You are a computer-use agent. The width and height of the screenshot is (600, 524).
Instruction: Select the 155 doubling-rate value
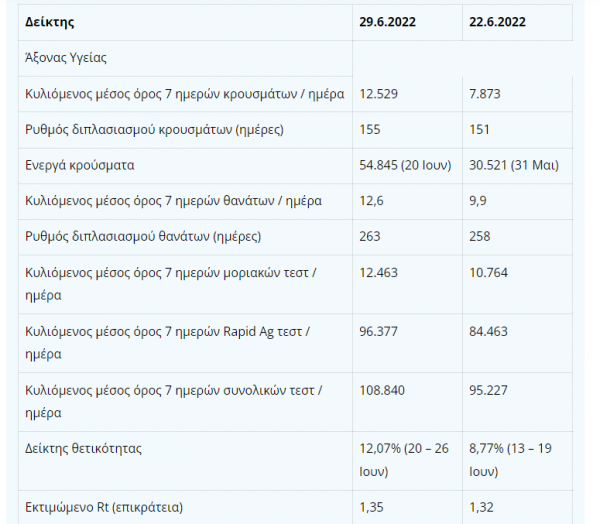point(369,130)
